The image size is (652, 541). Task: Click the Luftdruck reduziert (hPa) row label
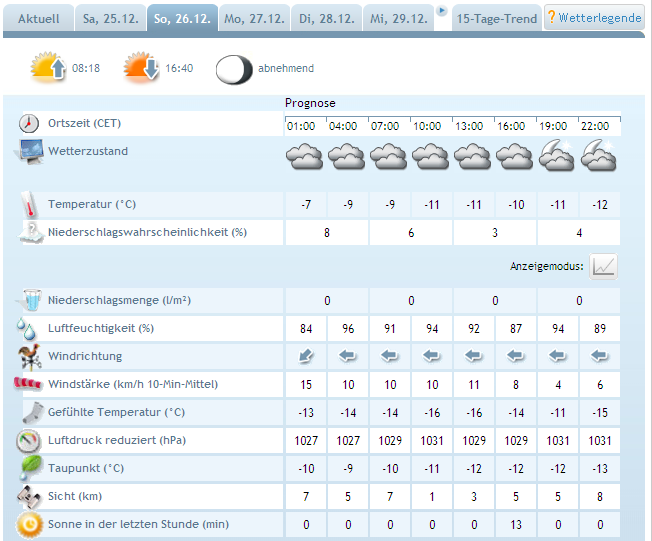117,440
